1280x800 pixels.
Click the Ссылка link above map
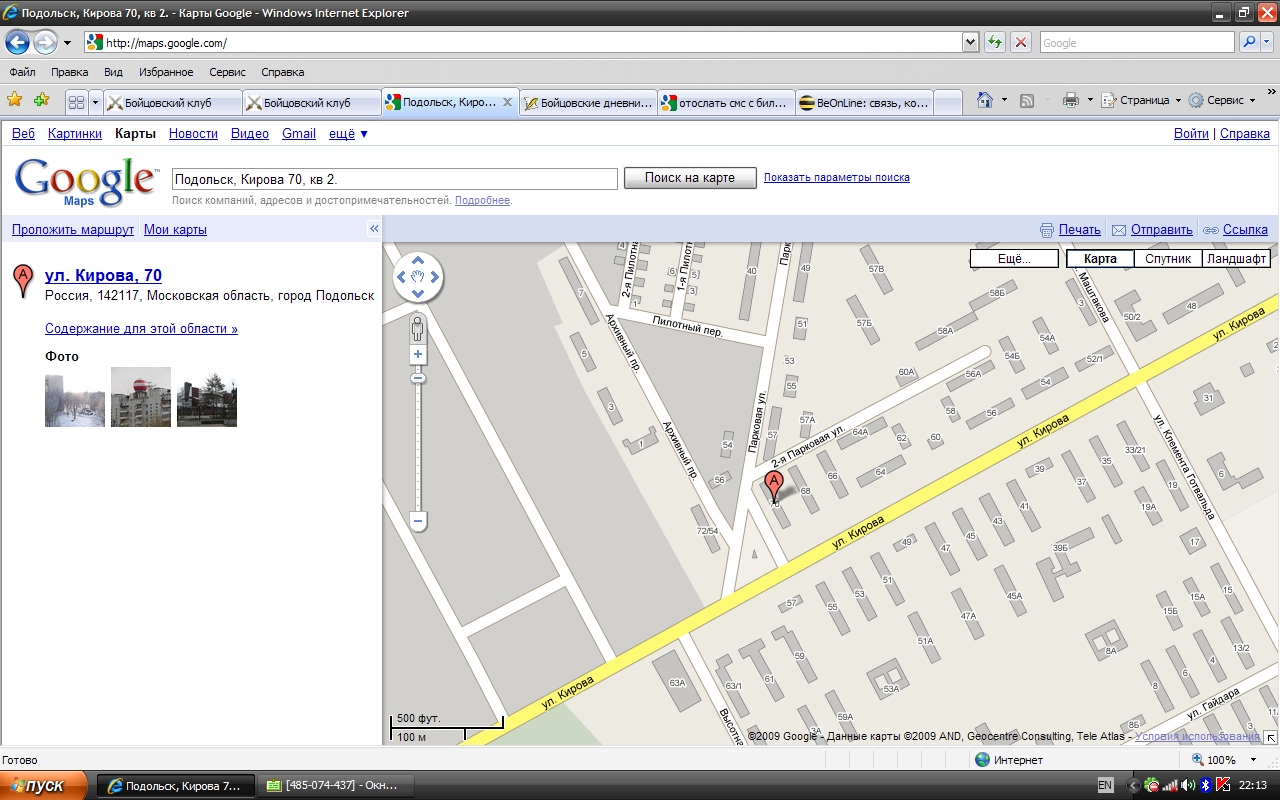pyautogui.click(x=1245, y=229)
